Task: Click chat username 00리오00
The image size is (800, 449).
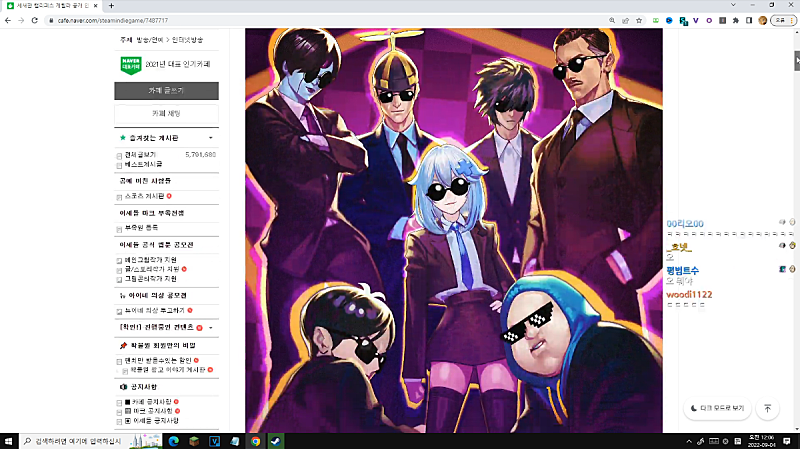Action: pyautogui.click(x=685, y=223)
